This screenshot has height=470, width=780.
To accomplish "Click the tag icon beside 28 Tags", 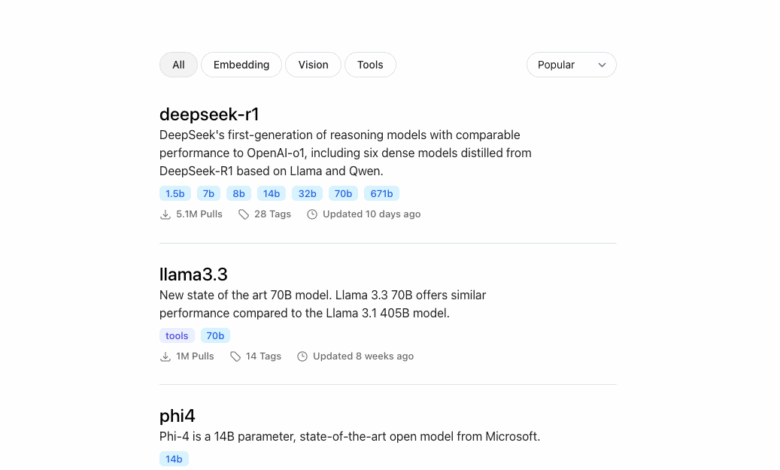I will click(243, 214).
